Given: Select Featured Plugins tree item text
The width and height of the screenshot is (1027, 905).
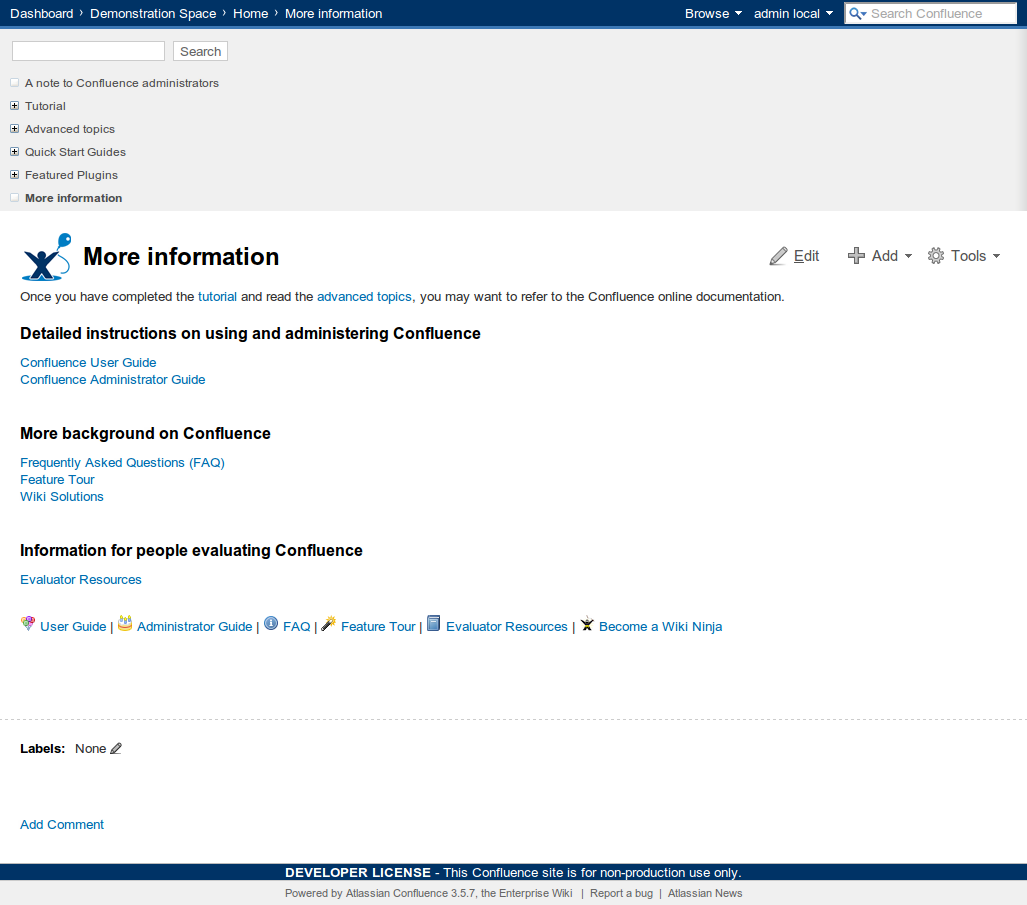Looking at the screenshot, I should coord(71,175).
